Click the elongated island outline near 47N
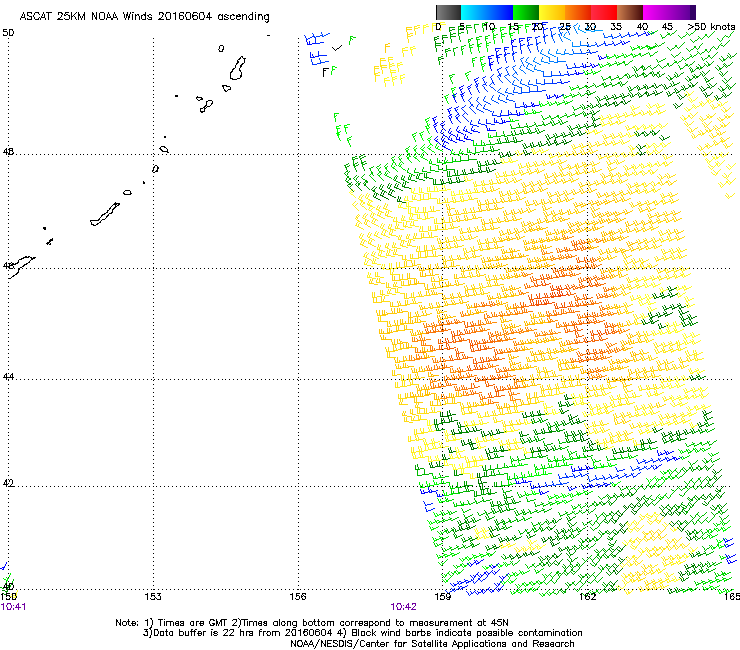Image resolution: width=740 pixels, height=650 pixels. [105, 214]
